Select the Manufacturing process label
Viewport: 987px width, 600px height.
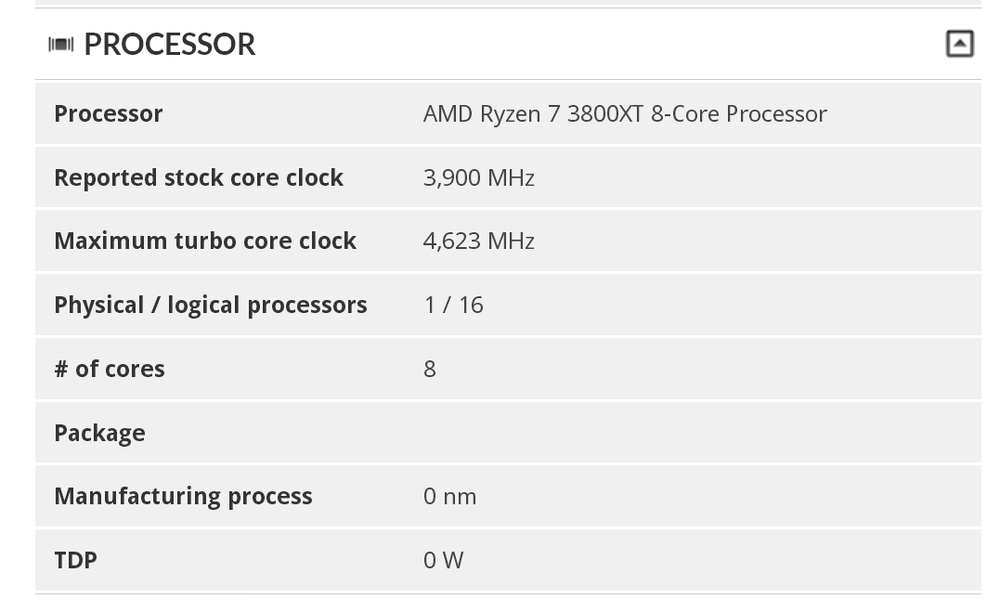point(183,496)
